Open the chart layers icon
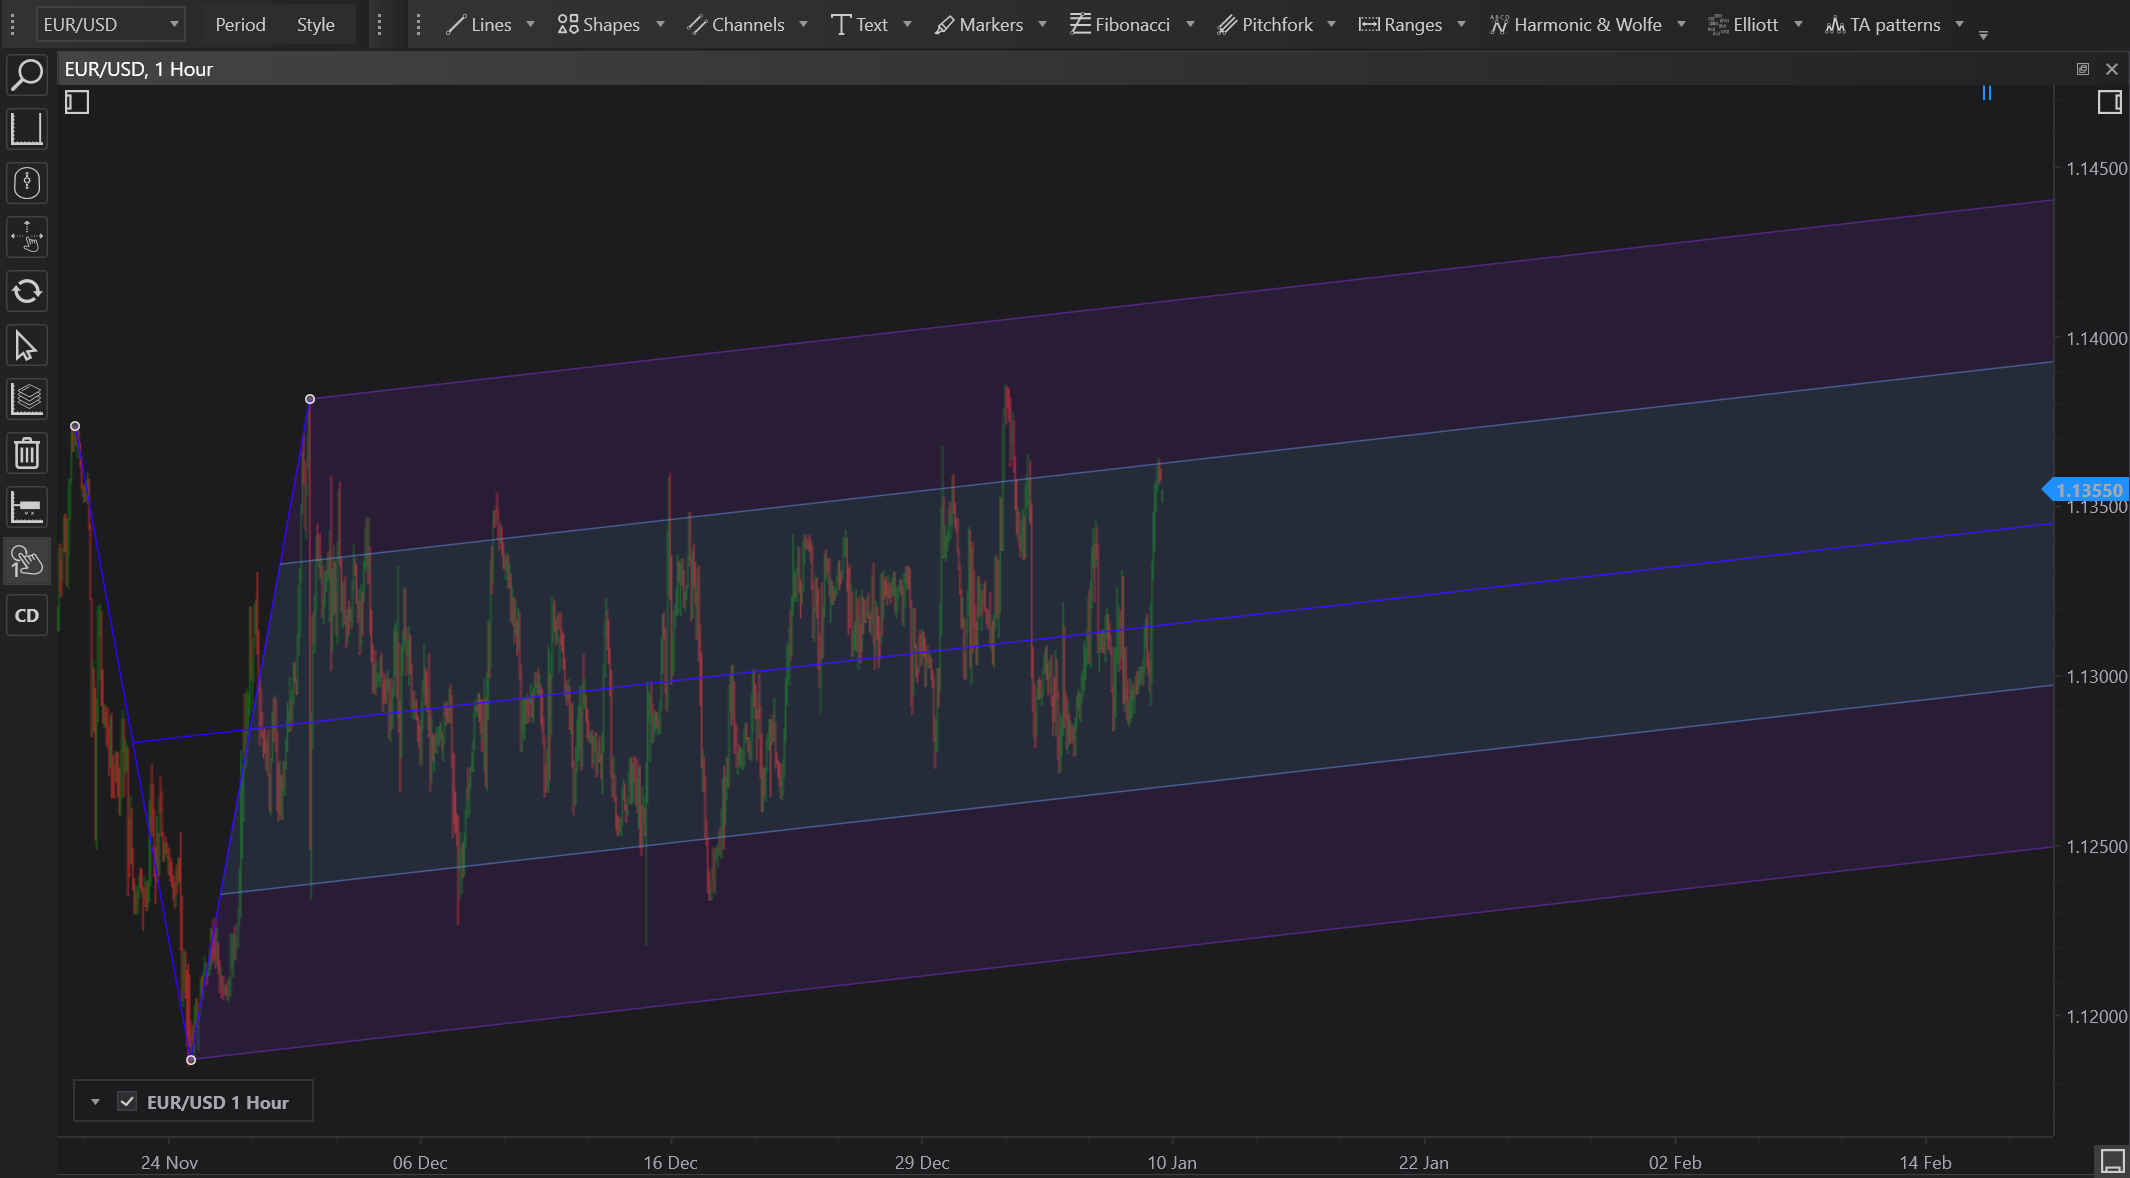2130x1178 pixels. tap(27, 400)
